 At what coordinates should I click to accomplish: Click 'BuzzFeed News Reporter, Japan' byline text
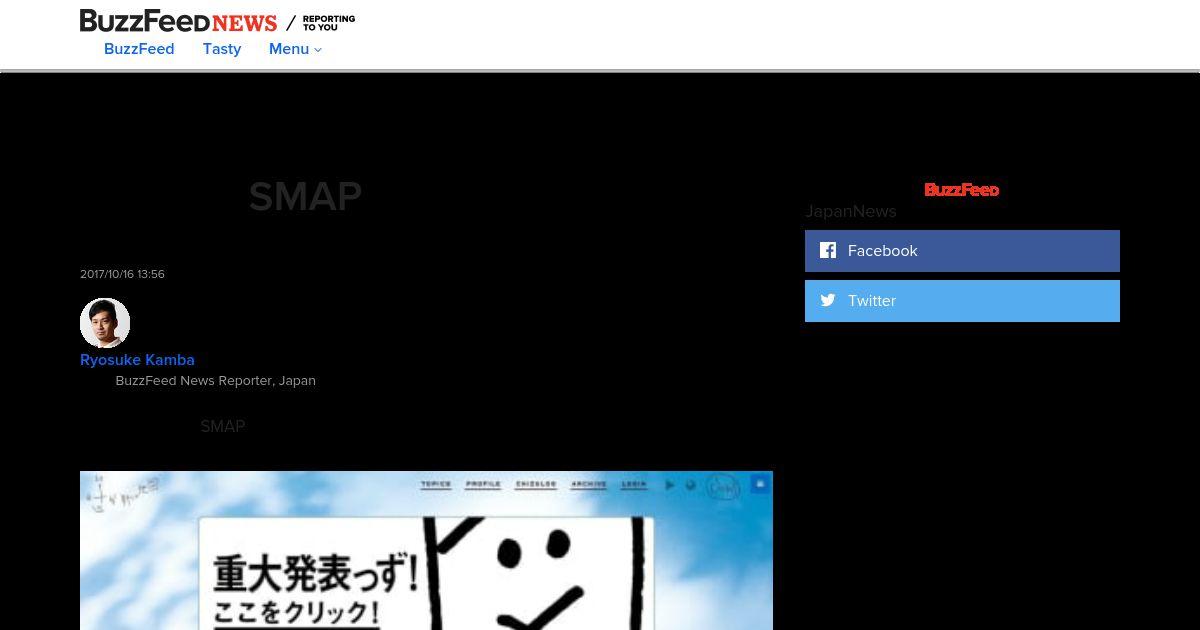point(216,381)
